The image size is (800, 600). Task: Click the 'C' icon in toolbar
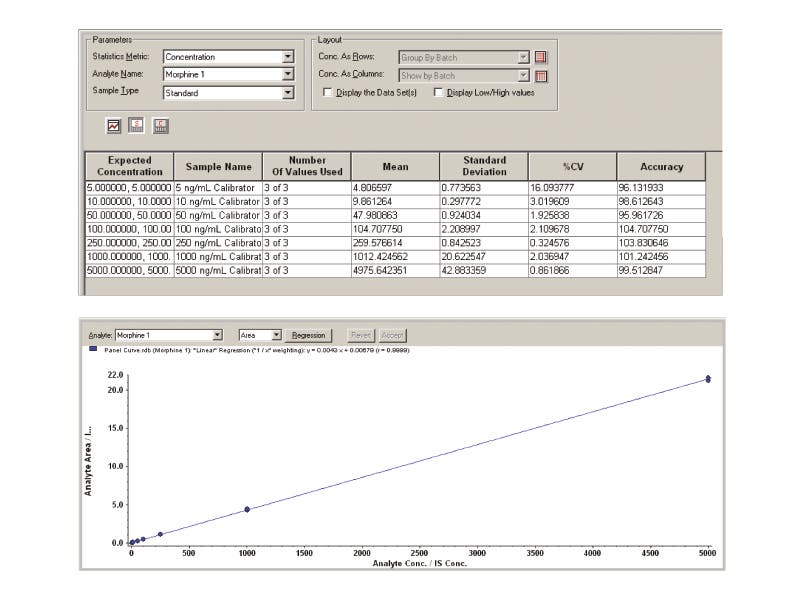point(160,125)
